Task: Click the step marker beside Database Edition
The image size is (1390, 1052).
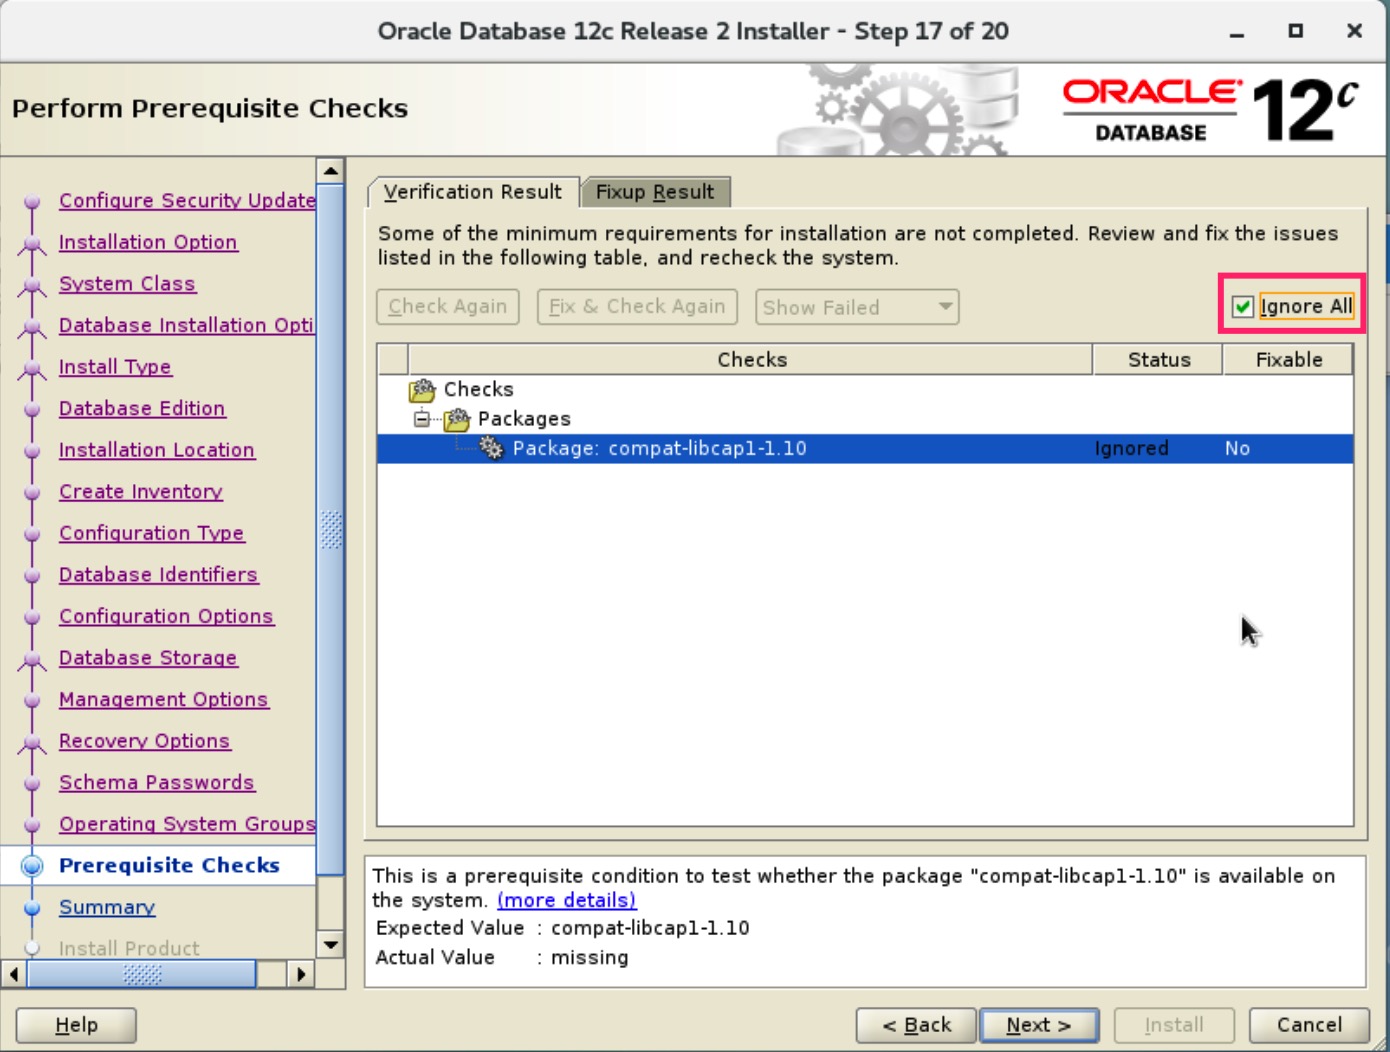Action: 32,409
